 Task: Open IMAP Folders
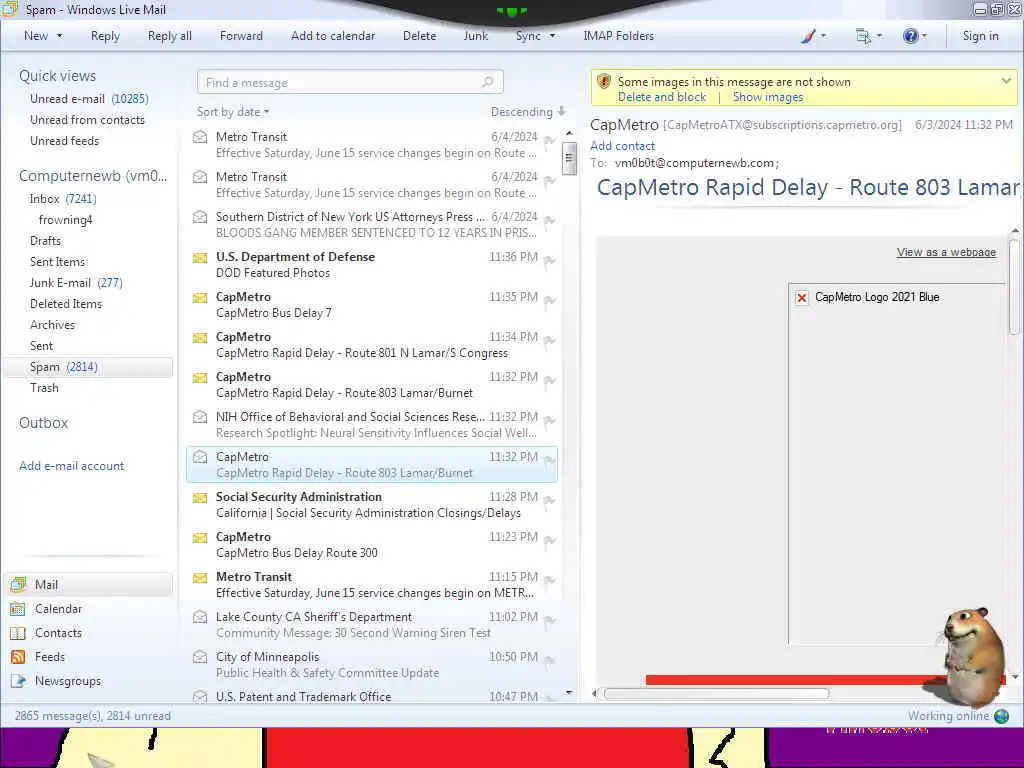pyautogui.click(x=618, y=36)
